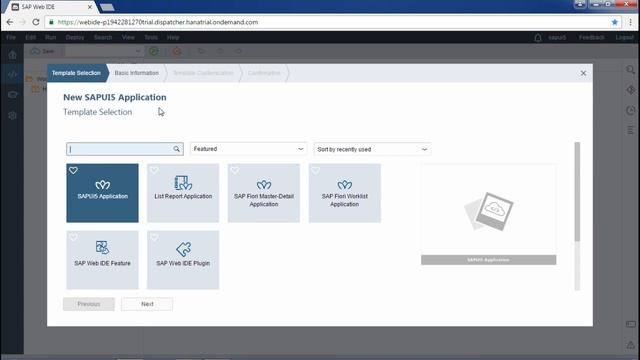Open the Tools menu

pos(151,37)
